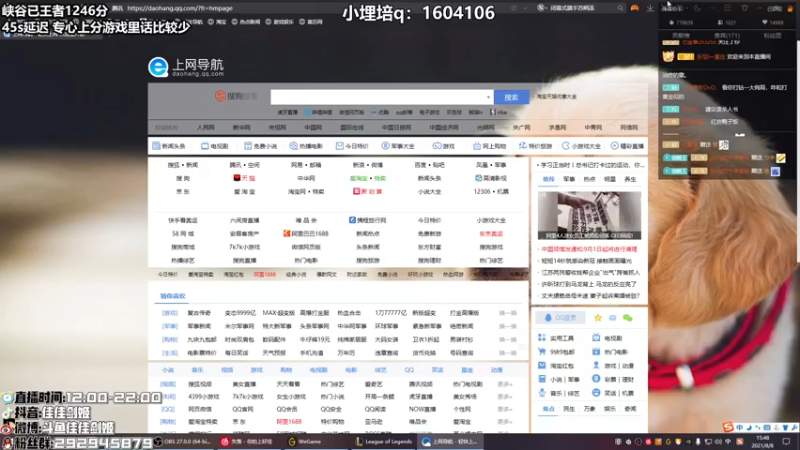Switch to WeGame in taskbar

coord(305,442)
